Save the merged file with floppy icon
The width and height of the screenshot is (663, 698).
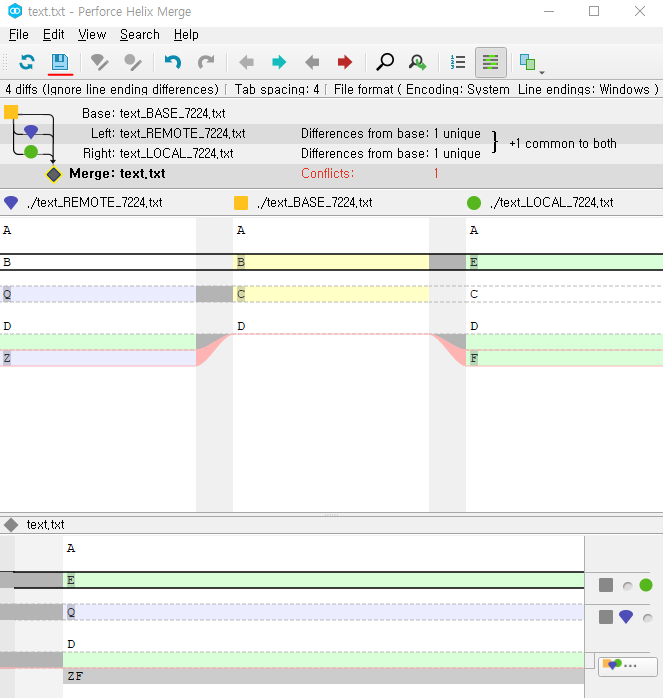click(x=60, y=62)
